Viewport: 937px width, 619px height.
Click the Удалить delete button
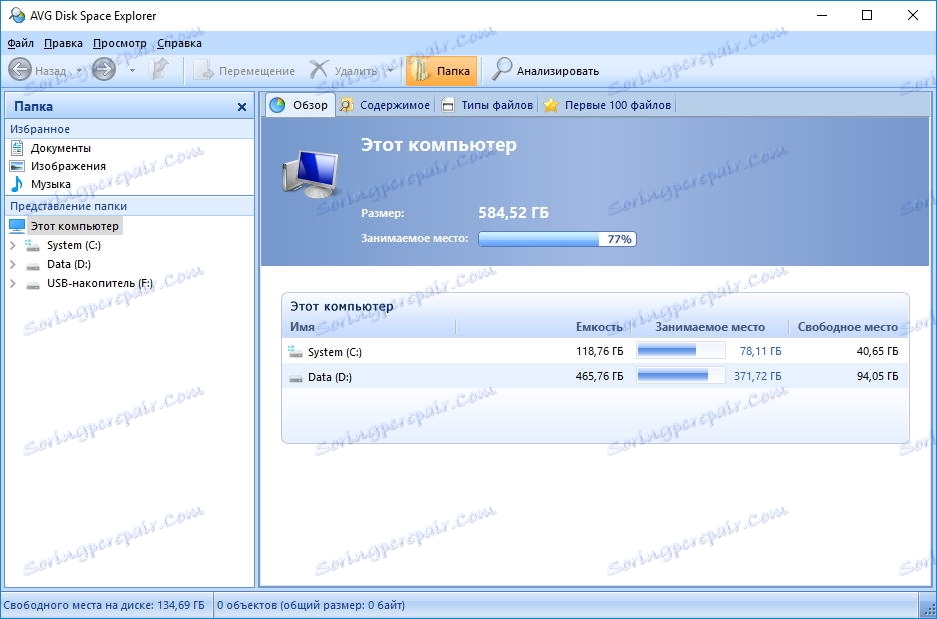344,71
